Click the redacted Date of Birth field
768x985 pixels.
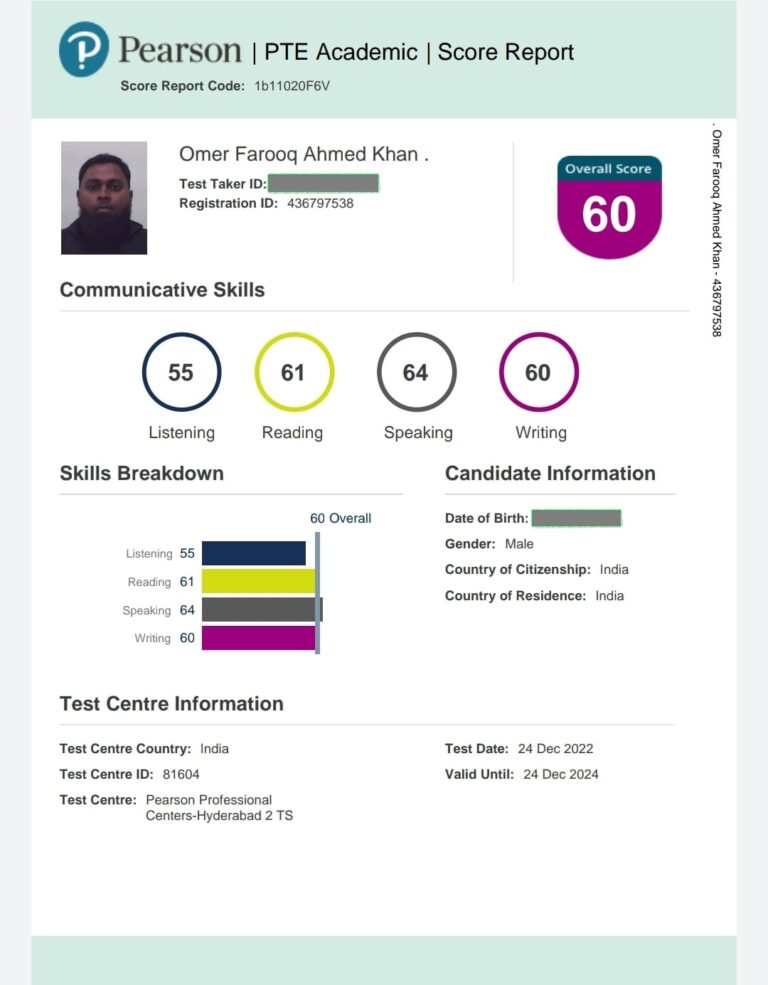(576, 518)
